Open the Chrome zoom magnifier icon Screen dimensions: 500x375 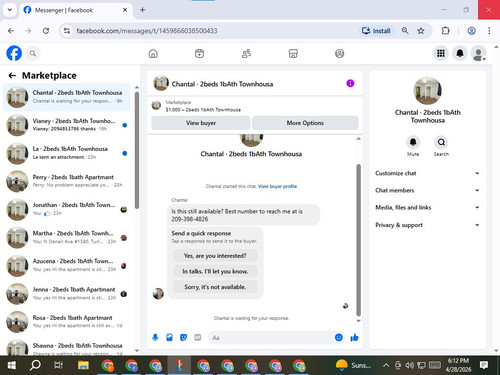[405, 31]
